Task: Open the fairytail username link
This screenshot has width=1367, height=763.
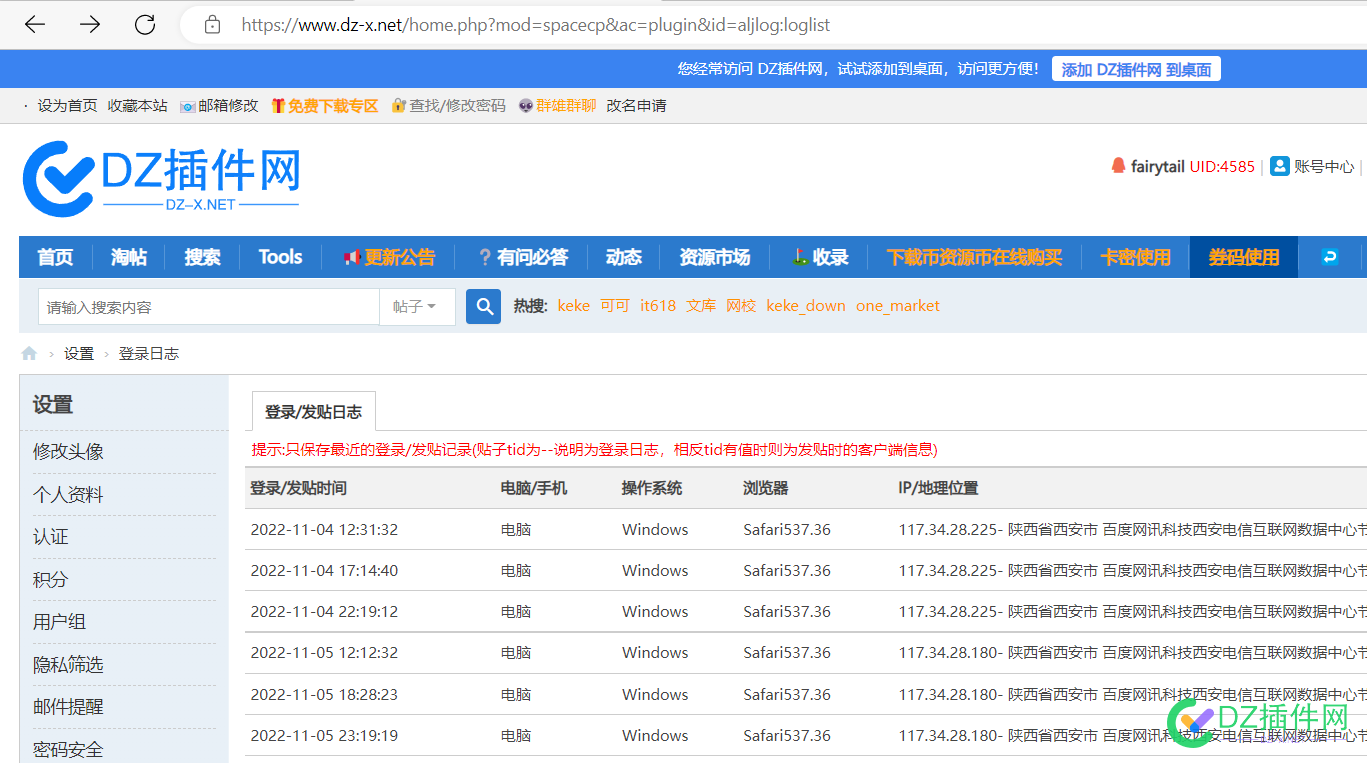Action: (x=1158, y=167)
